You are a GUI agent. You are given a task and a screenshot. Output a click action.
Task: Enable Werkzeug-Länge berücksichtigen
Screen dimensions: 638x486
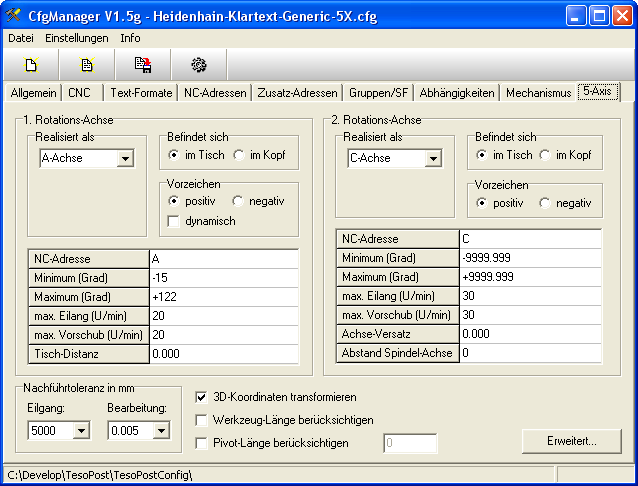(202, 420)
